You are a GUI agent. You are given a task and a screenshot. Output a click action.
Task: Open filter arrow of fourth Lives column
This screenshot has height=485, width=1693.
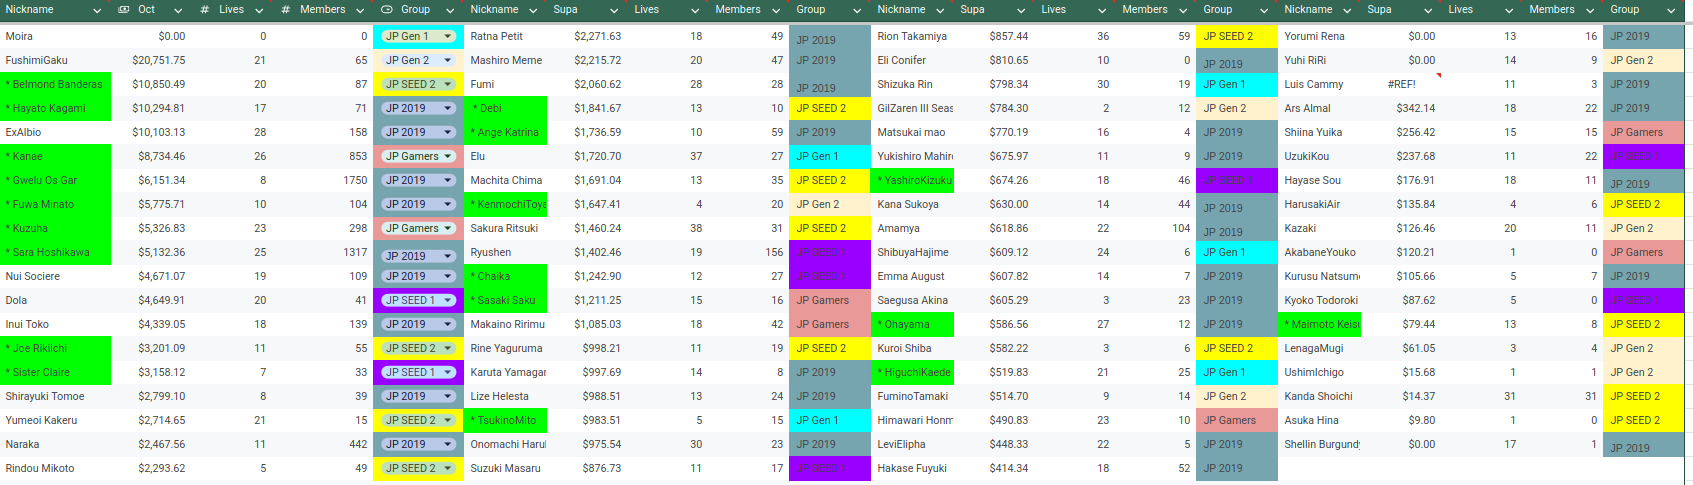point(1509,10)
